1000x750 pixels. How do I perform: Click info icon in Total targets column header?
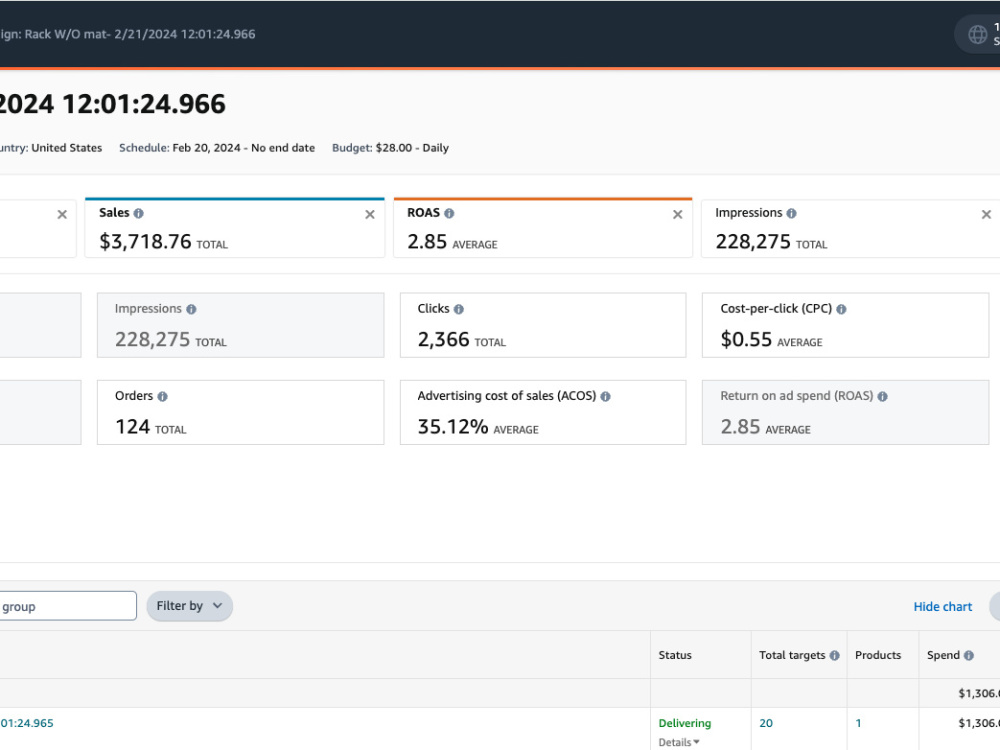[834, 656]
